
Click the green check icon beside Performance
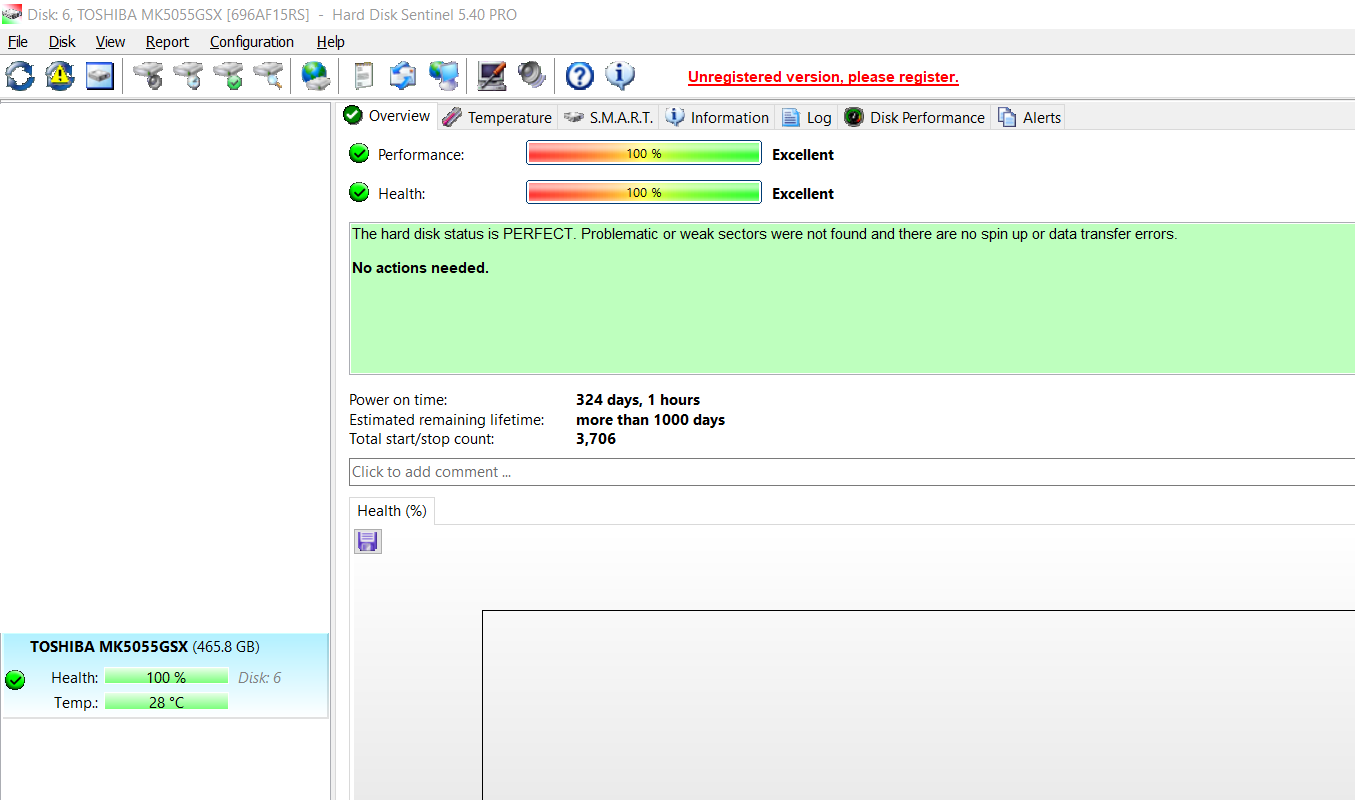pyautogui.click(x=359, y=154)
